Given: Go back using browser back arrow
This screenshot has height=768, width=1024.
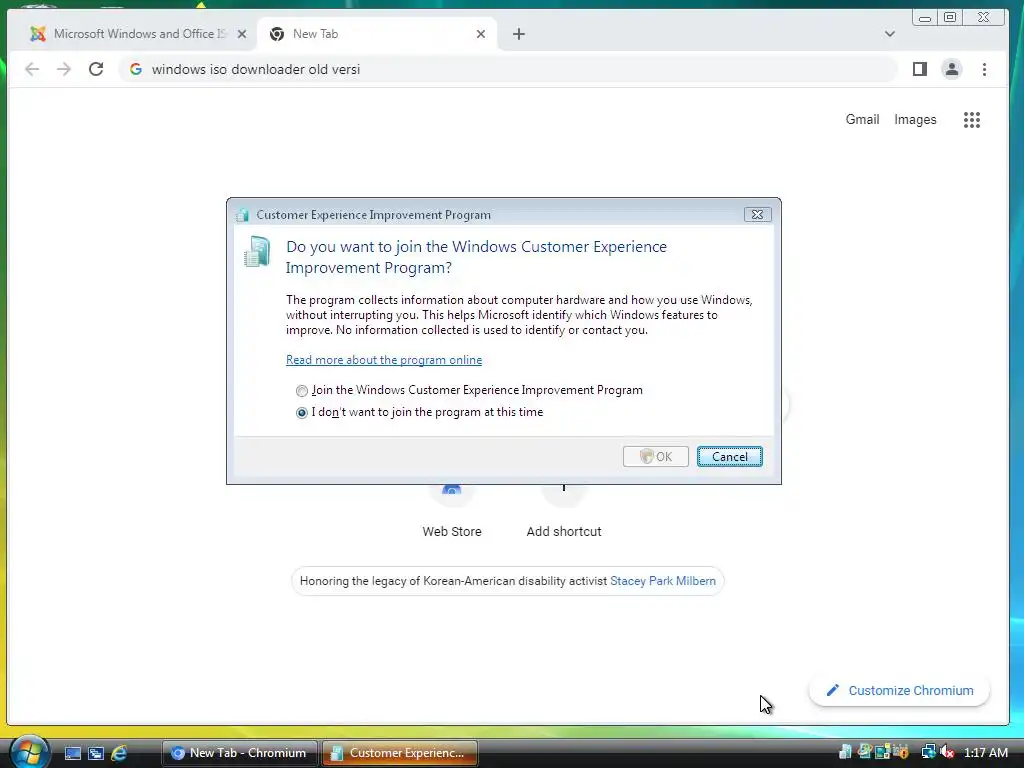Looking at the screenshot, I should [31, 69].
